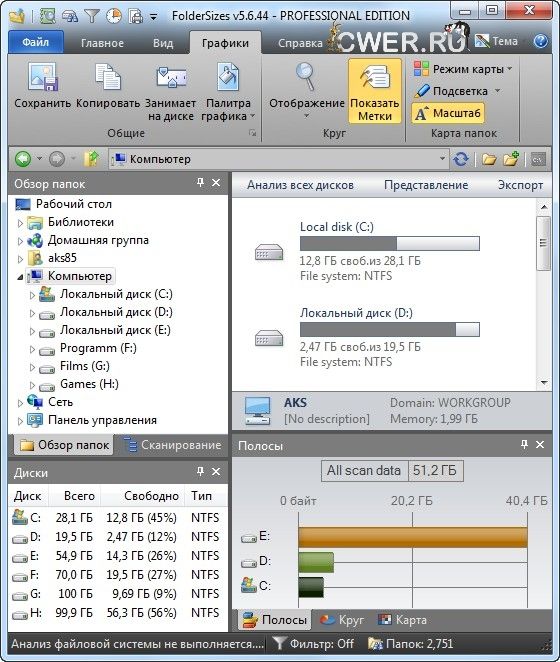560x662 pixels.
Task: Click the Занимает на диске icon
Action: [x=171, y=77]
